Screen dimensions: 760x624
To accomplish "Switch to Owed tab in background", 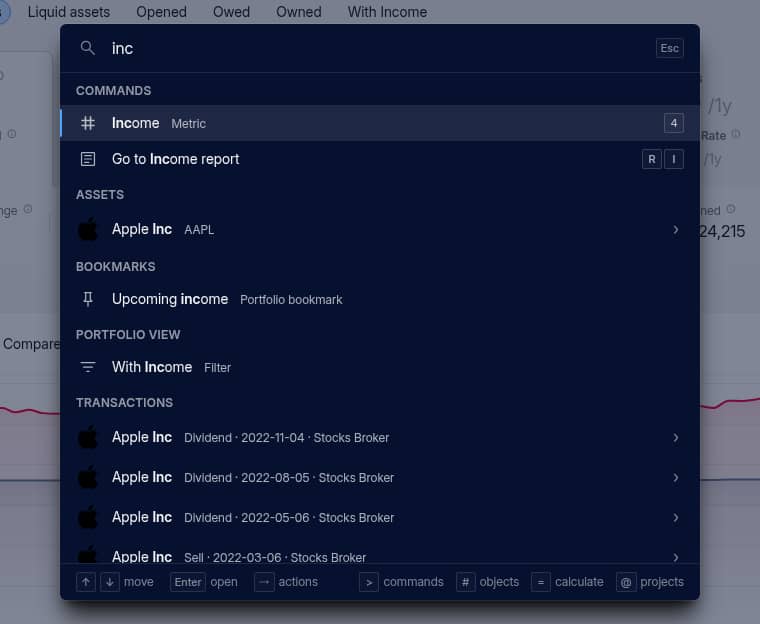I will click(x=232, y=12).
